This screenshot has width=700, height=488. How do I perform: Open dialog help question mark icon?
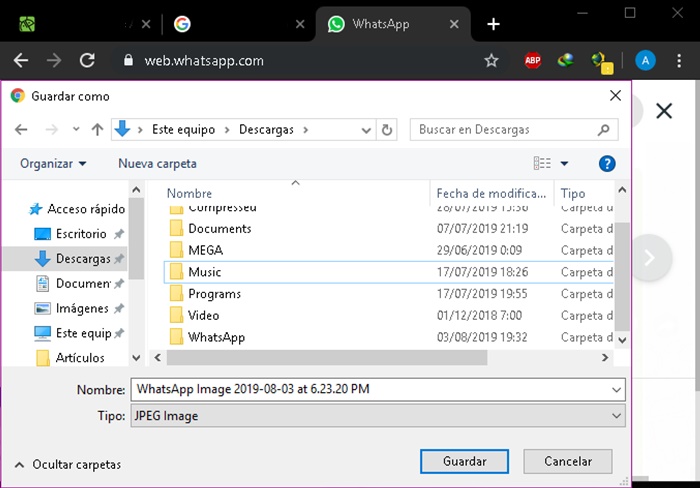click(x=607, y=164)
